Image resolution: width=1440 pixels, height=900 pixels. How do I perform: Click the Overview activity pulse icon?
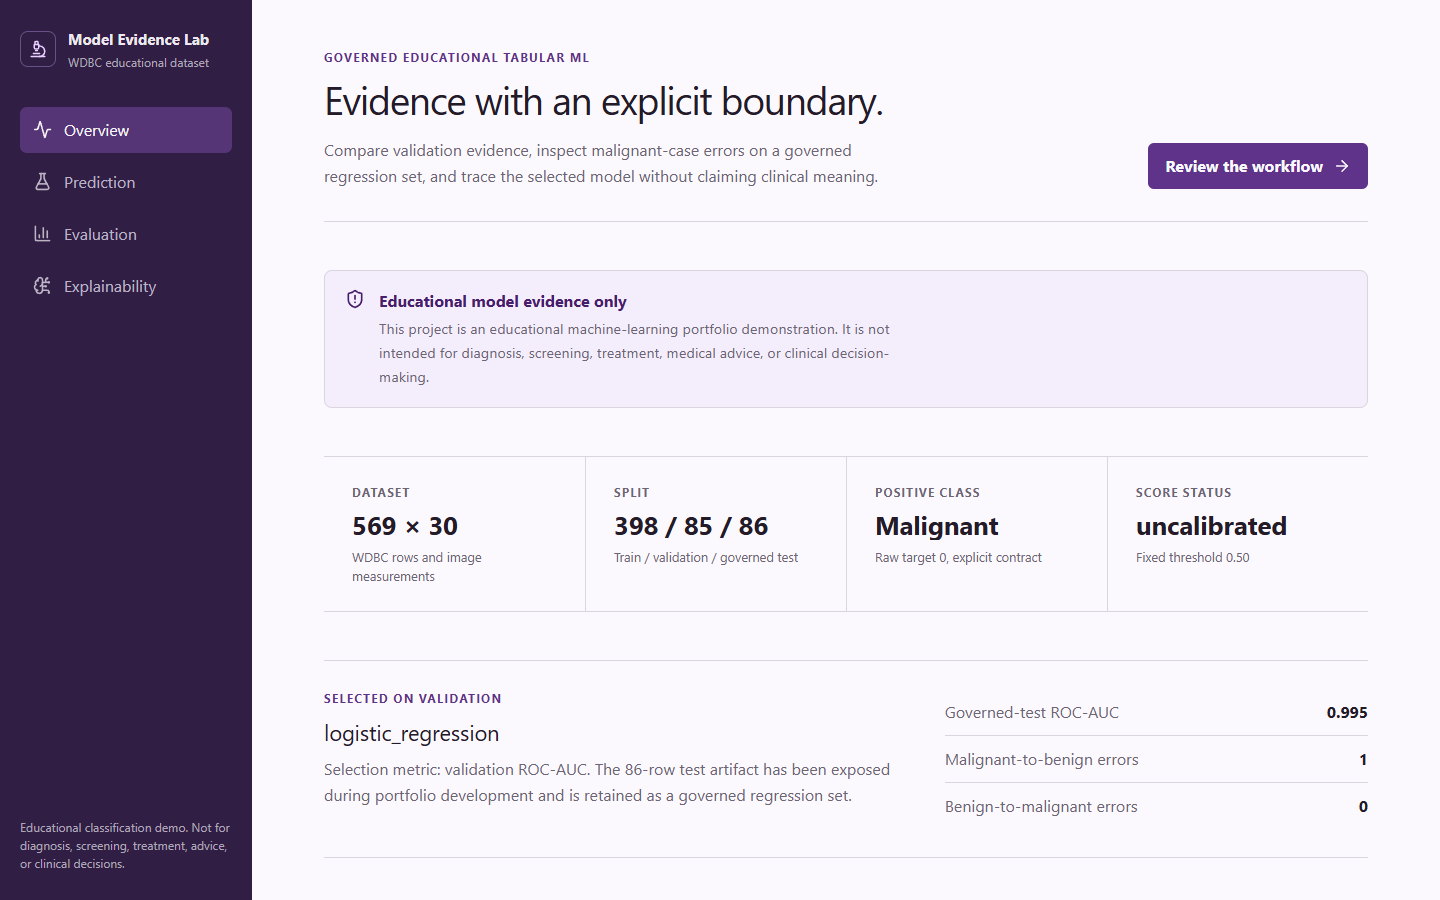(x=42, y=130)
